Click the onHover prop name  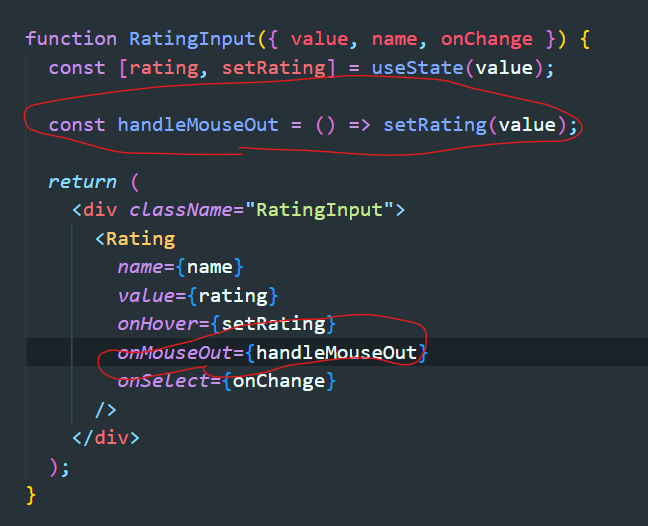(x=157, y=324)
